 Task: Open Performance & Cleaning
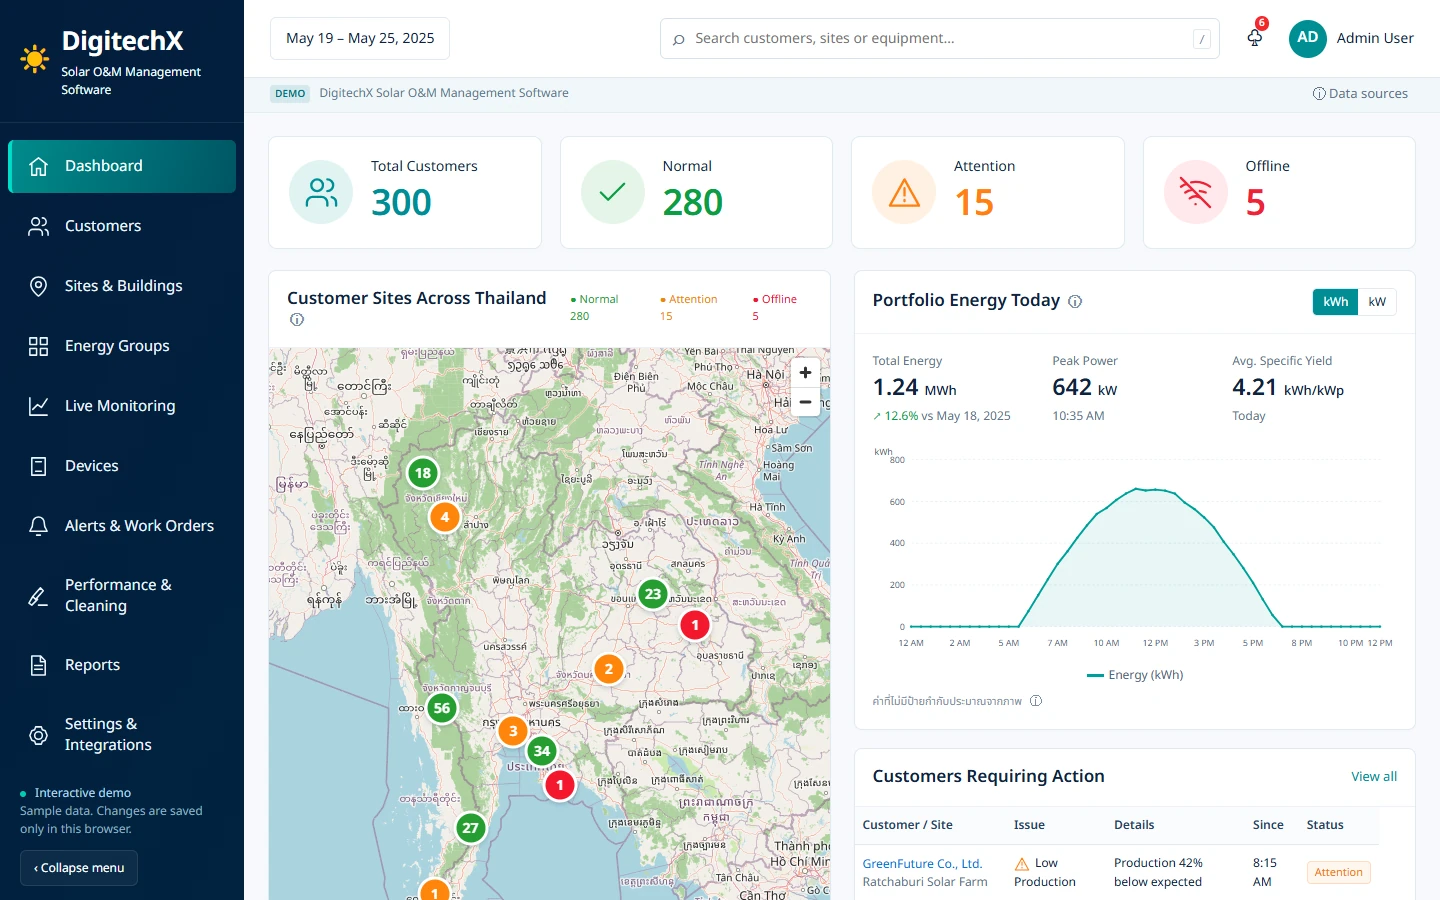[x=122, y=595]
